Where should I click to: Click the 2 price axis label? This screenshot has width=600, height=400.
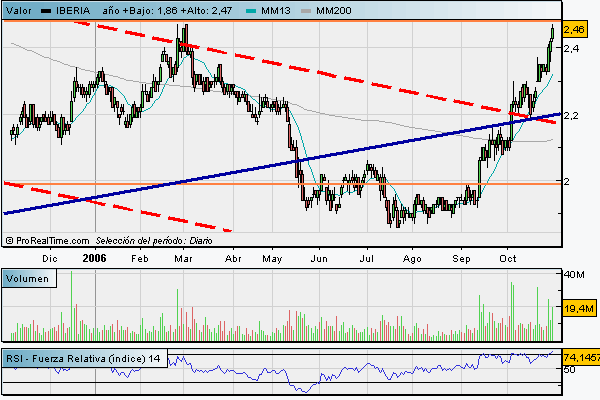coord(567,181)
